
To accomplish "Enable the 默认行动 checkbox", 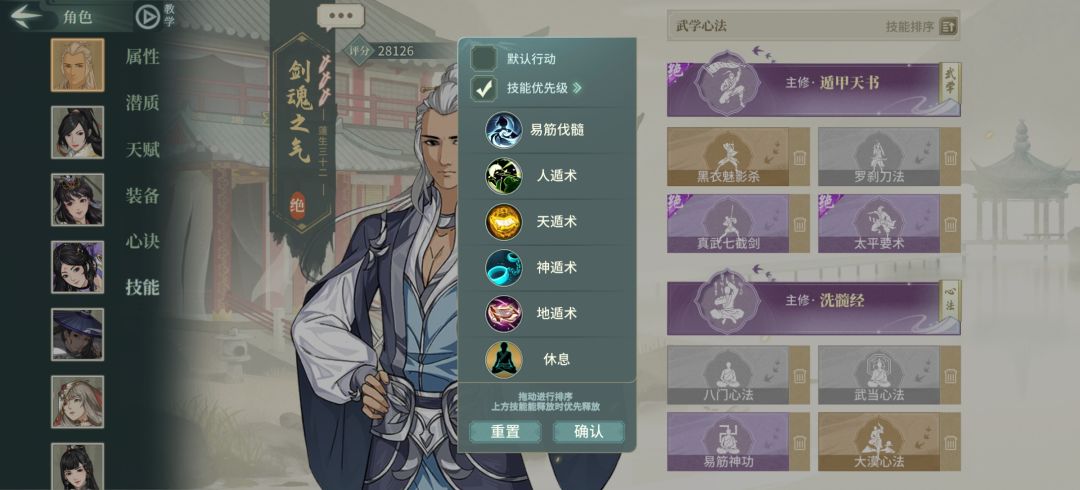I will 484,59.
